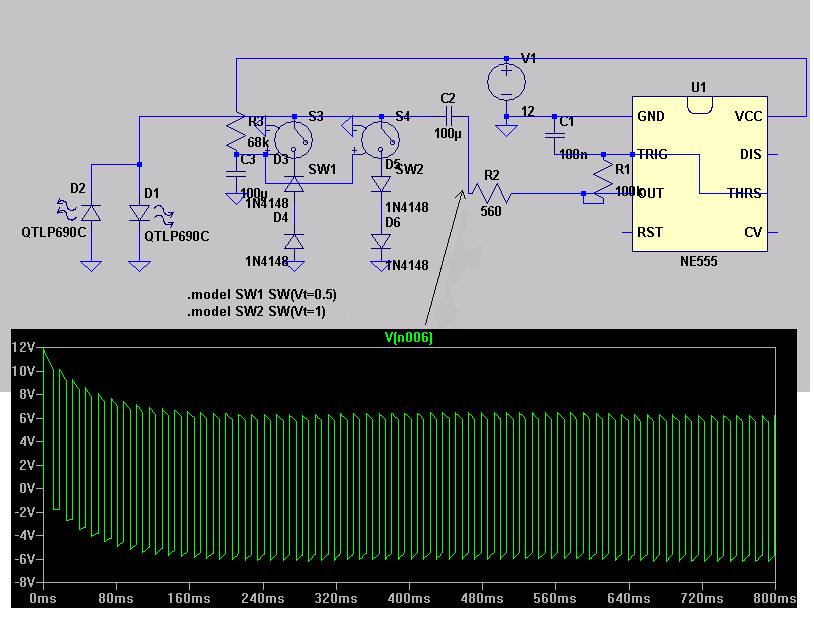Click capacitor C3 symbol

tap(236, 174)
